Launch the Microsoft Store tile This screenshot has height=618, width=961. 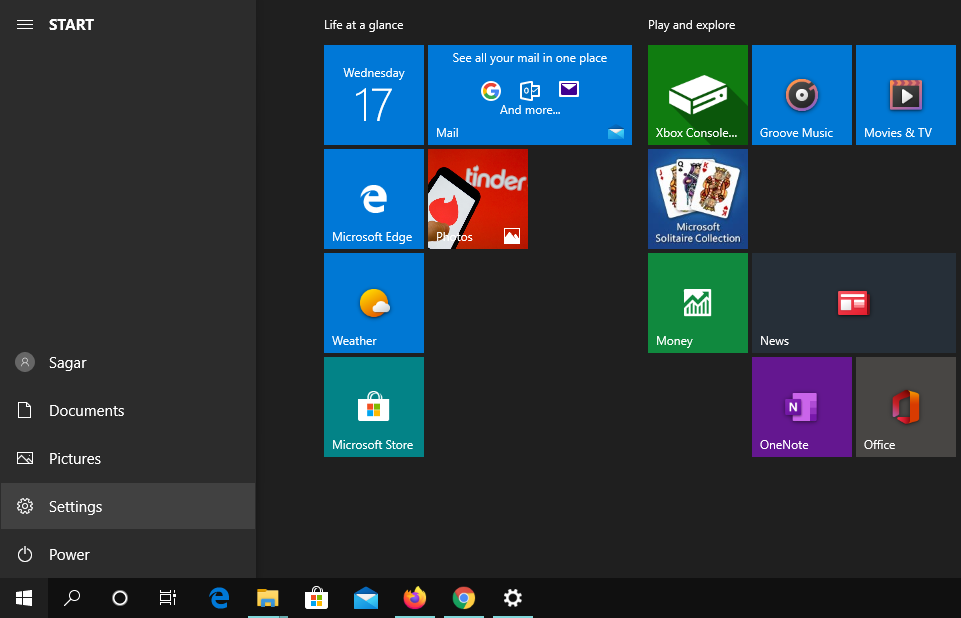pos(374,407)
